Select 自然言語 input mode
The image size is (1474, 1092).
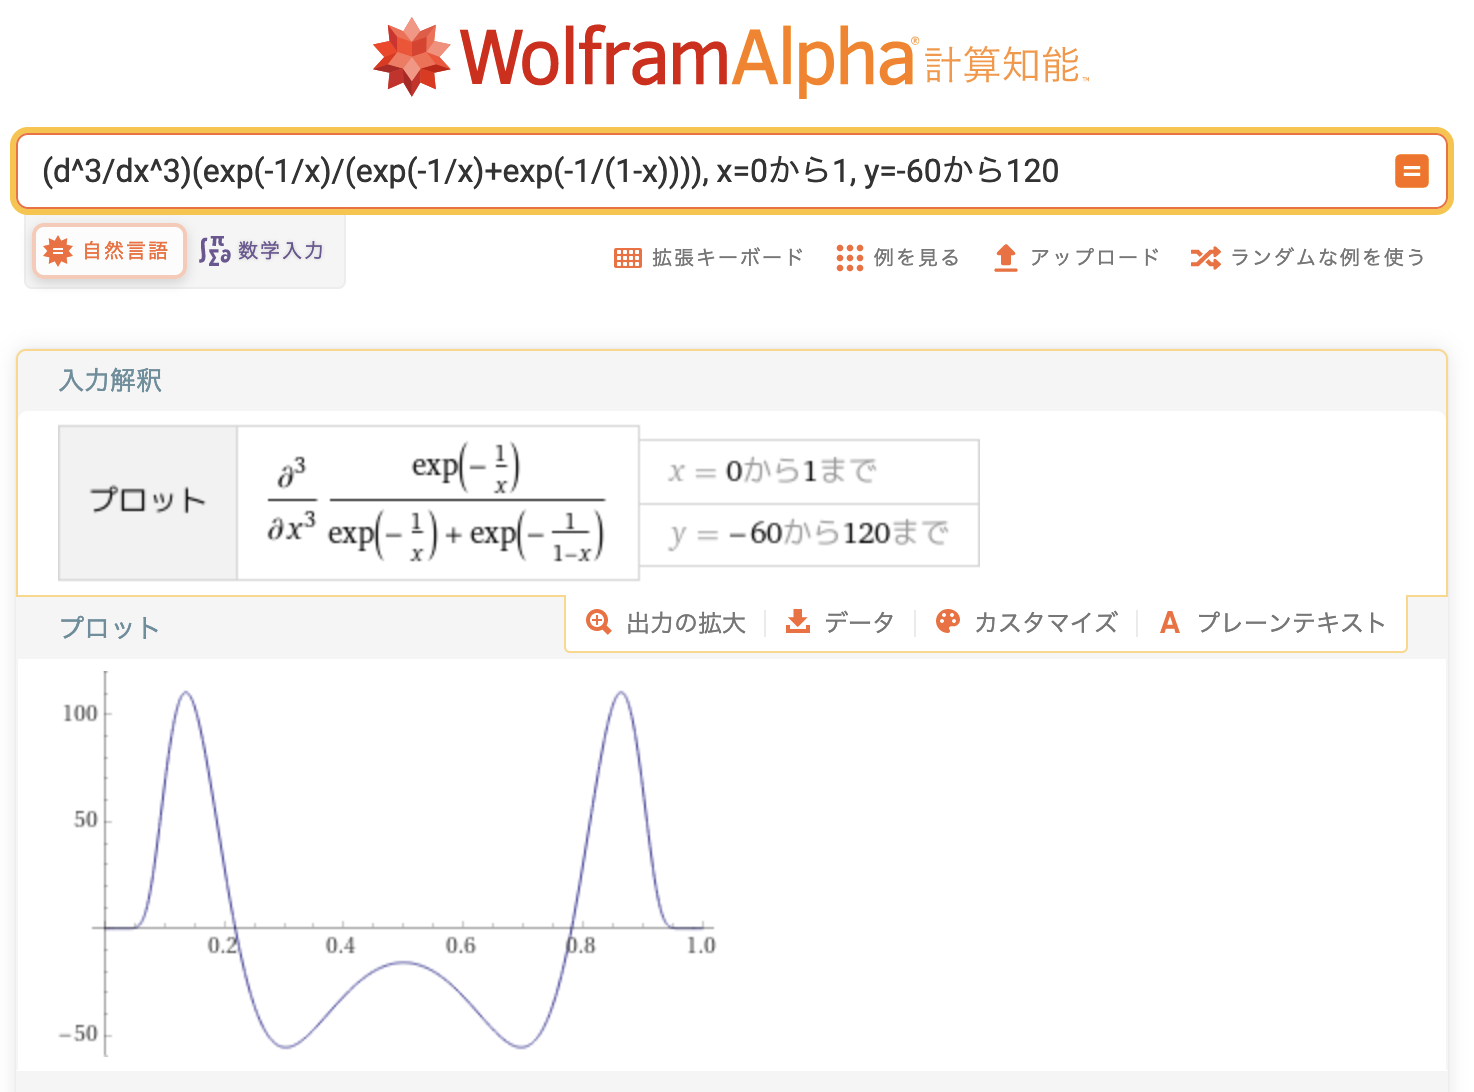(108, 251)
